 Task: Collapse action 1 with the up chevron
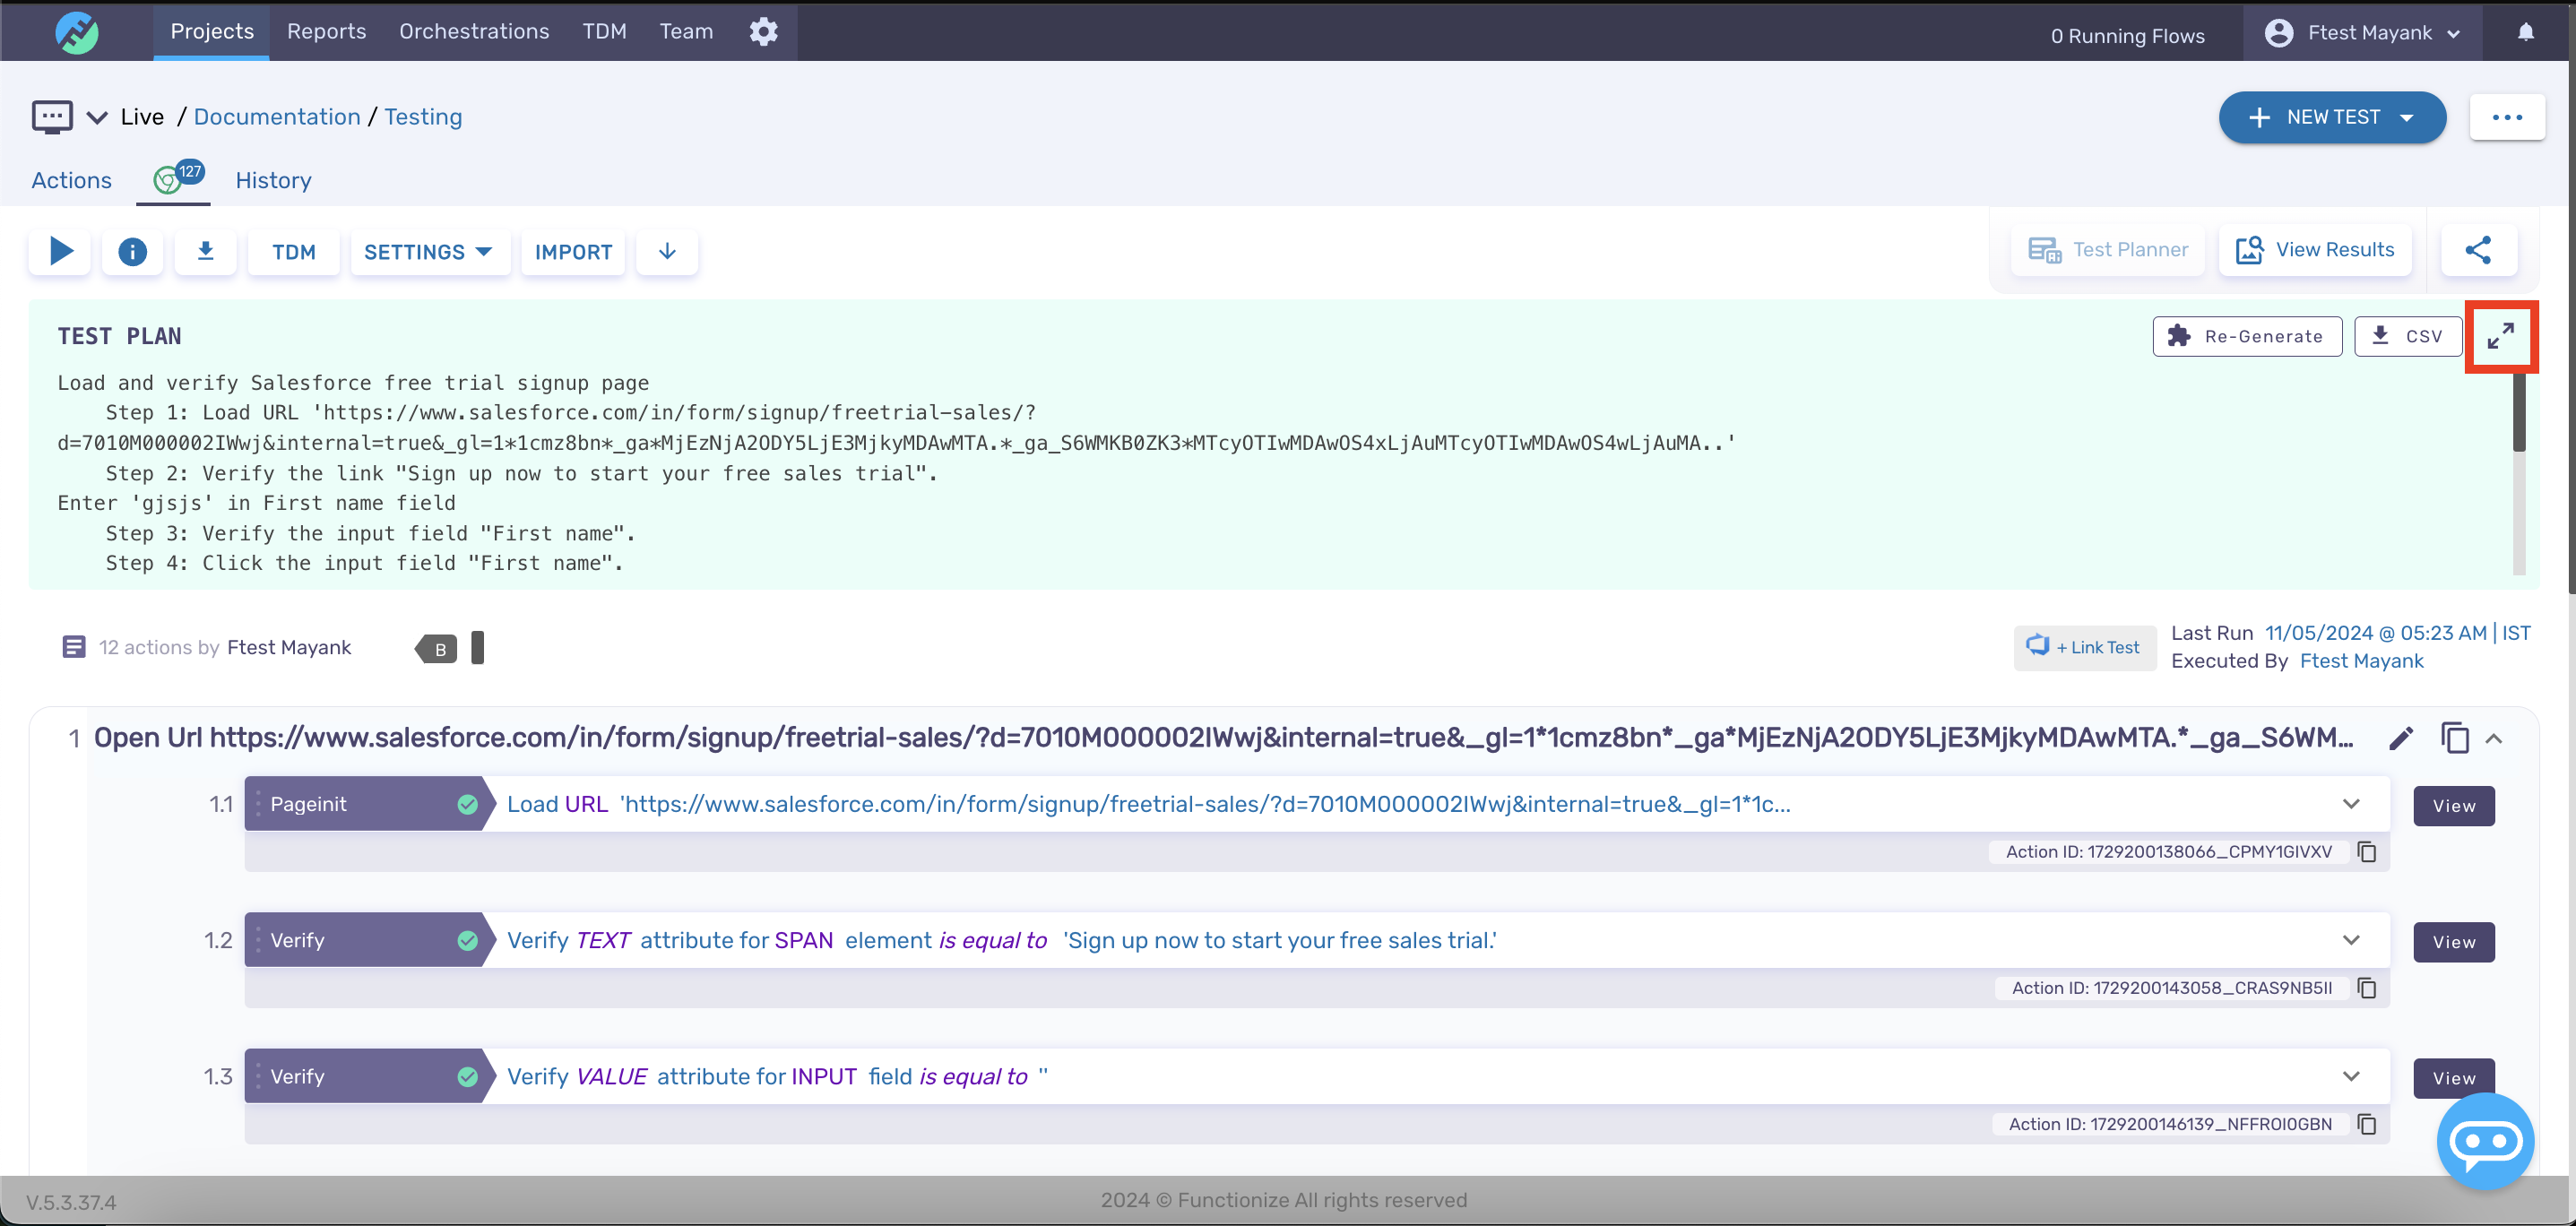pos(2494,739)
